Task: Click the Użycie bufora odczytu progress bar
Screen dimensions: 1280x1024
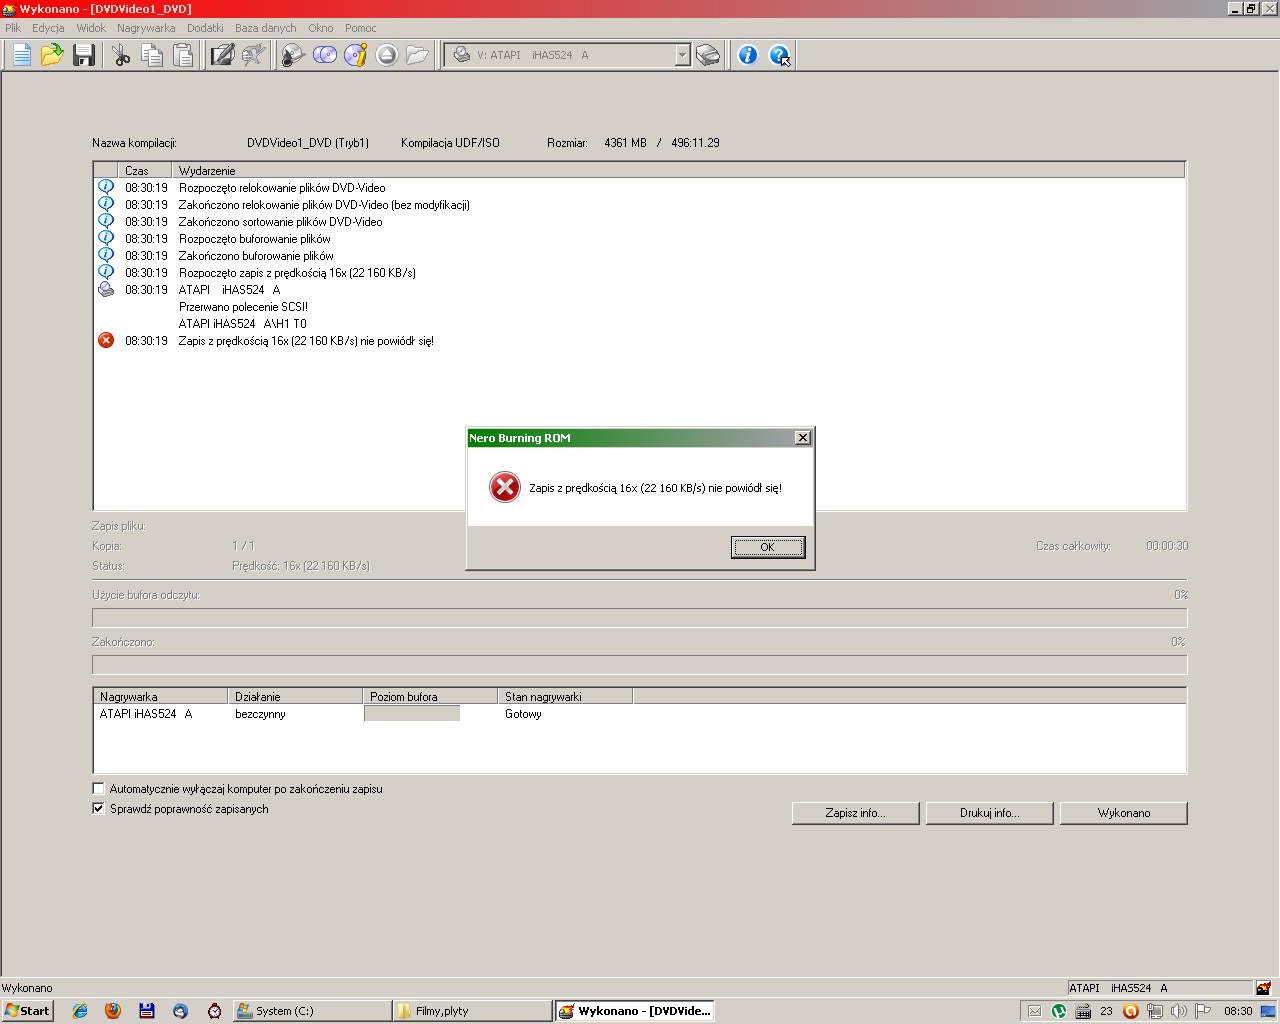Action: [x=640, y=618]
